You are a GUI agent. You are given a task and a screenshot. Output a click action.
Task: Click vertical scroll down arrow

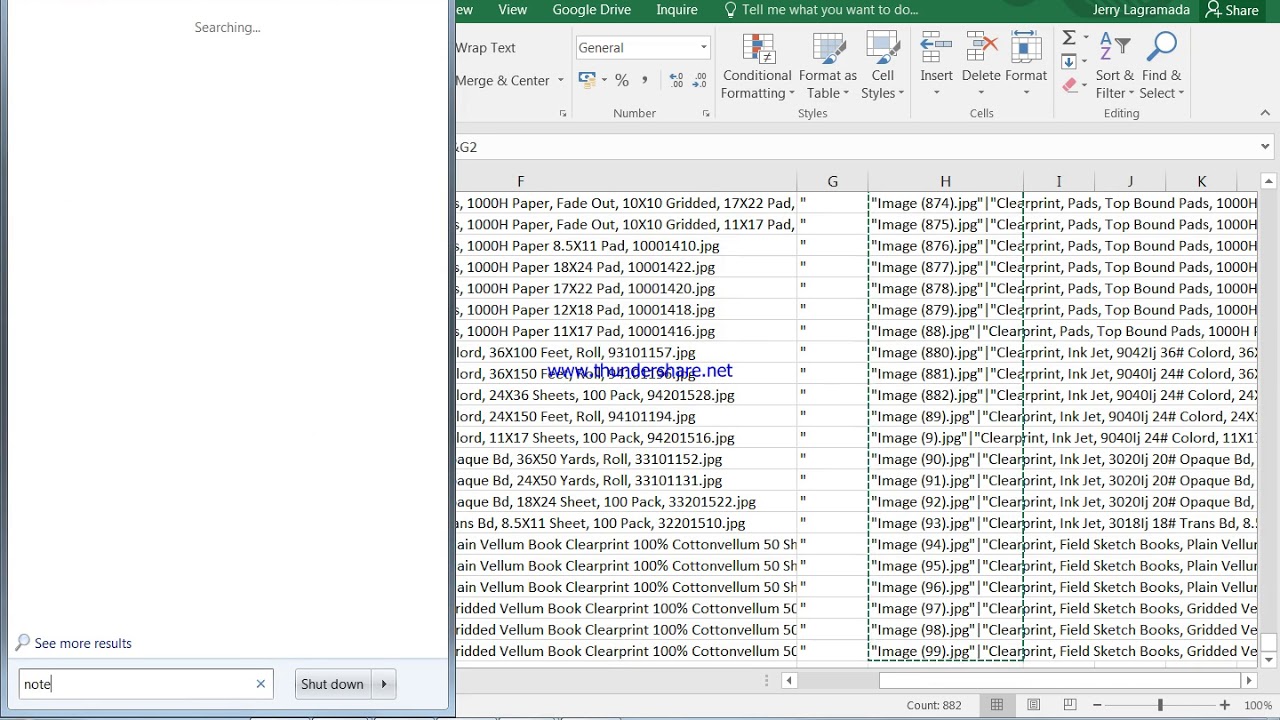[x=1268, y=660]
